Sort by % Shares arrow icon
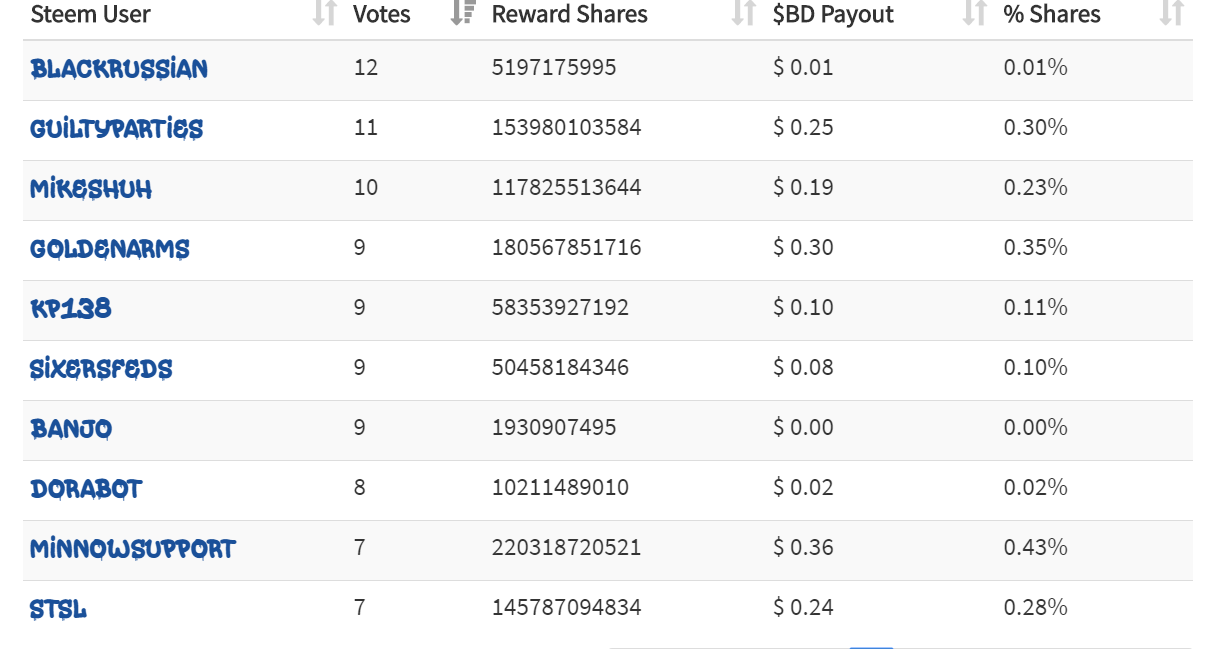This screenshot has height=649, width=1211. point(1171,13)
